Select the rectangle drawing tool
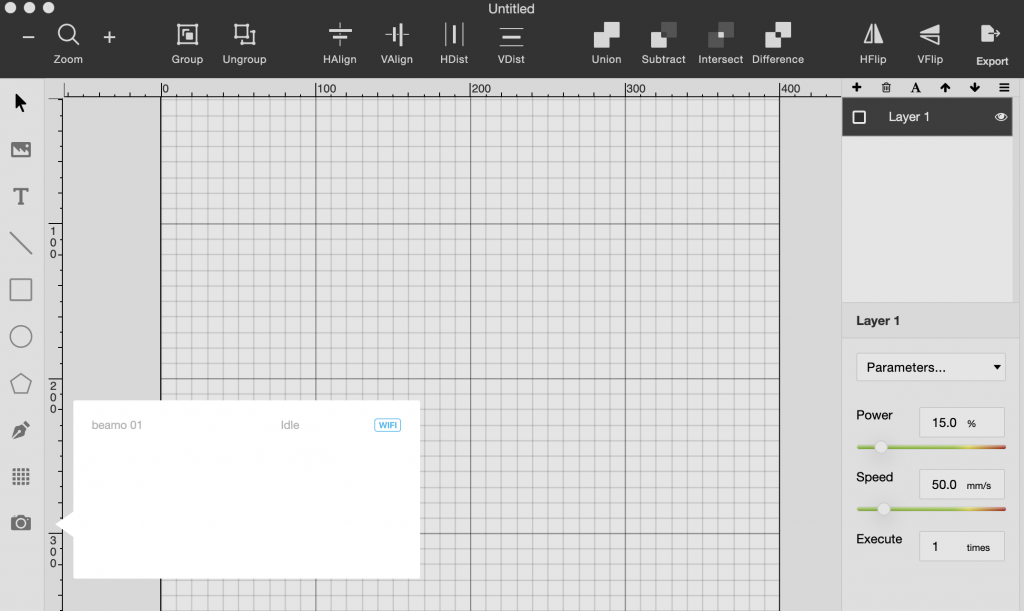This screenshot has width=1024, height=611. pos(20,289)
